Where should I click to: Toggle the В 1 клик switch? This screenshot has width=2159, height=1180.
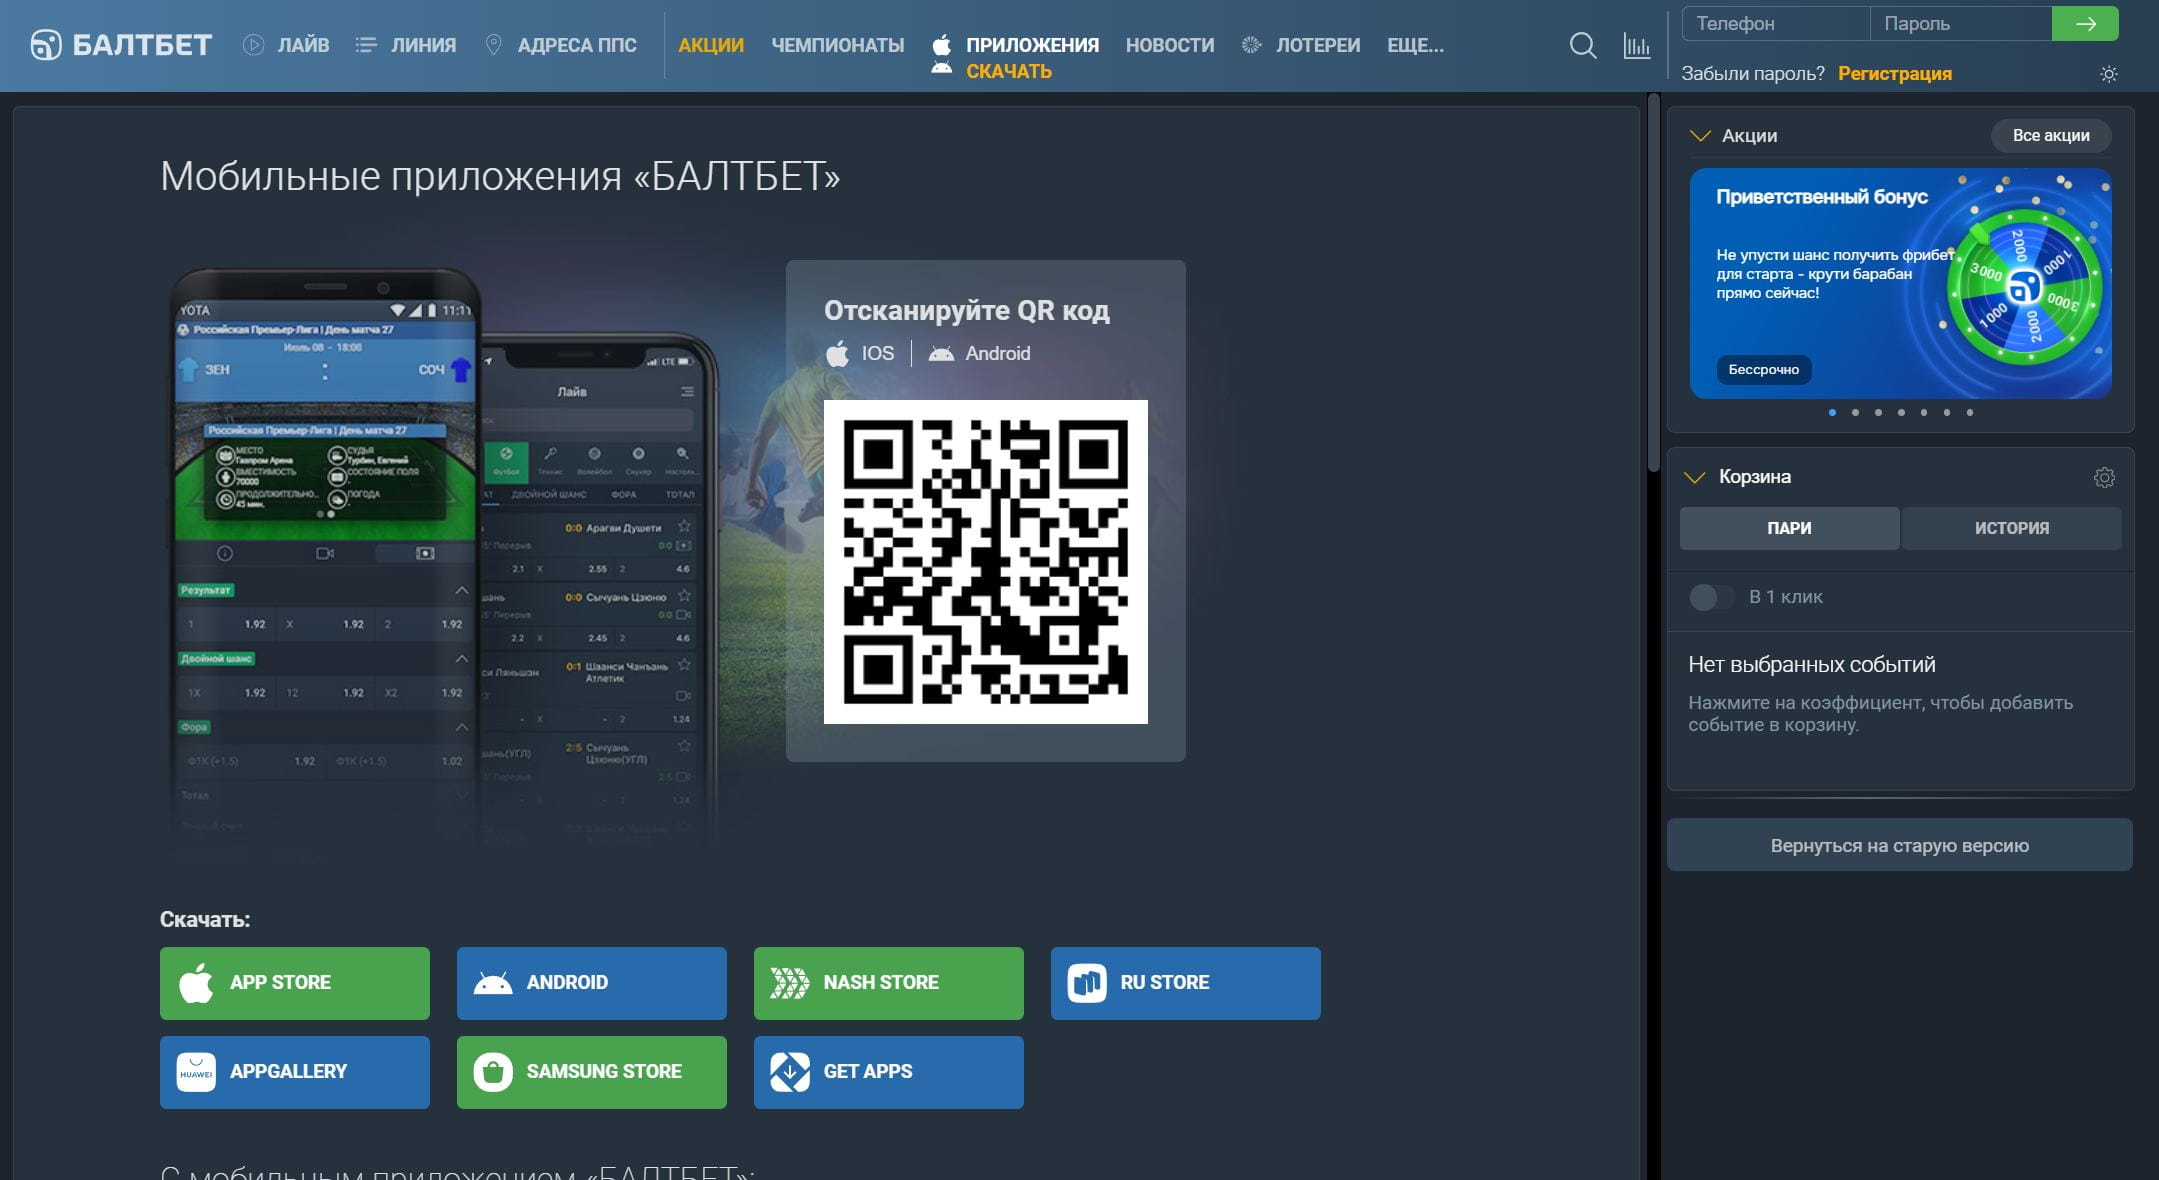(1711, 597)
